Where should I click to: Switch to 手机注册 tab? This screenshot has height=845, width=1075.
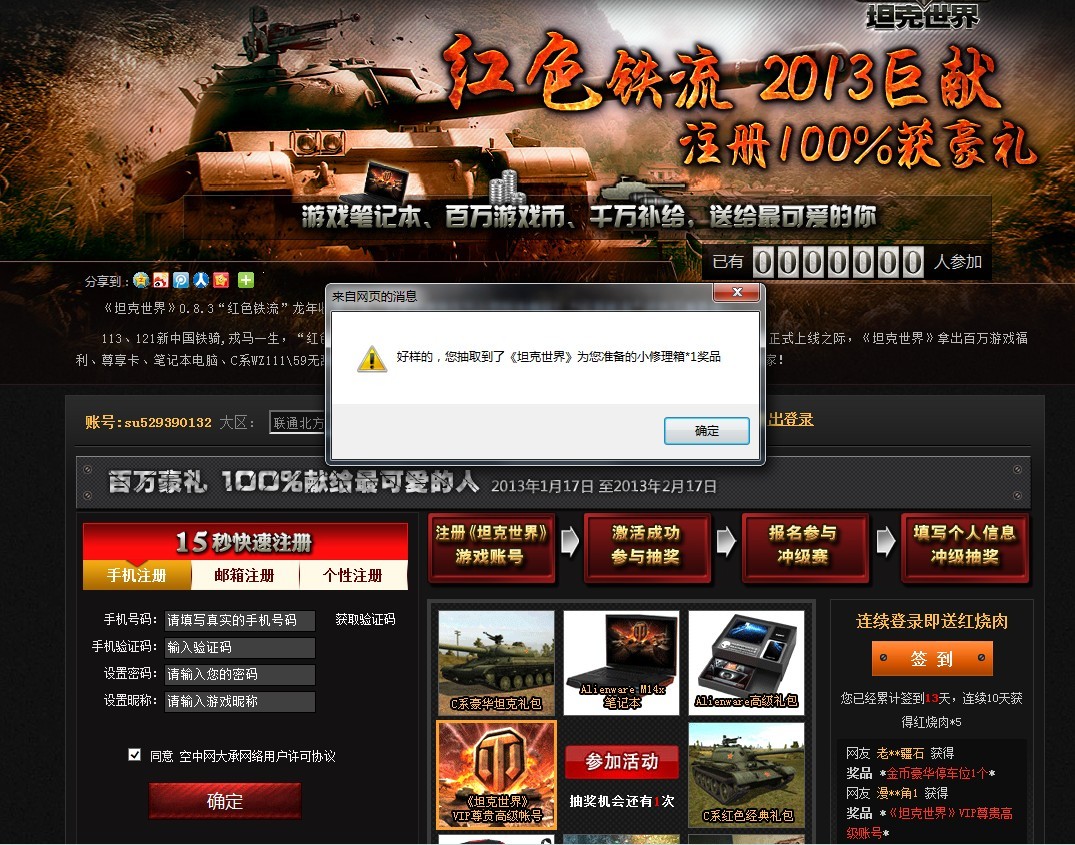click(136, 575)
